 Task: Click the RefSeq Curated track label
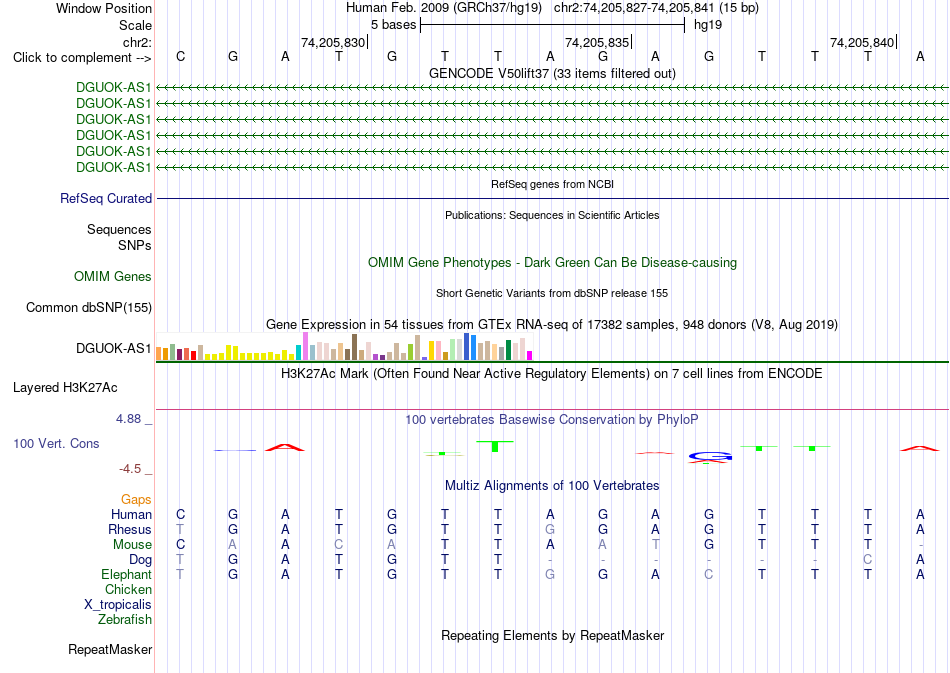106,199
